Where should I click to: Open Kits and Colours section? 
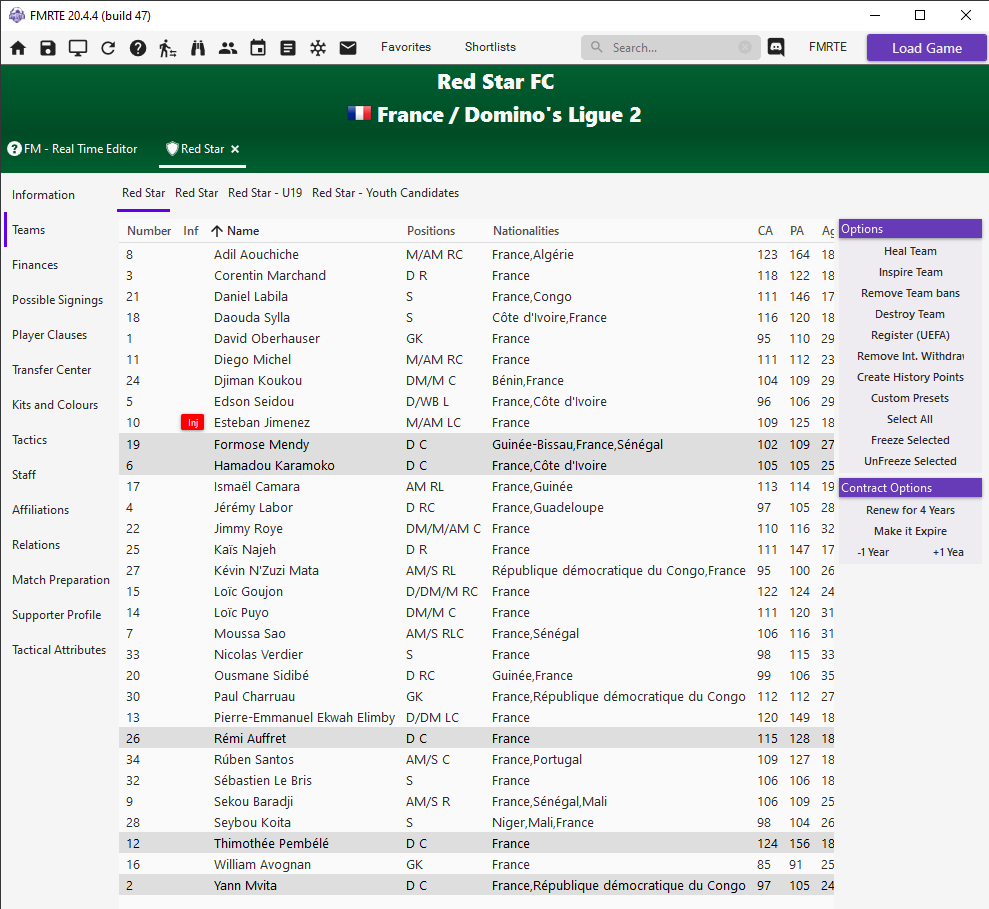tap(55, 405)
